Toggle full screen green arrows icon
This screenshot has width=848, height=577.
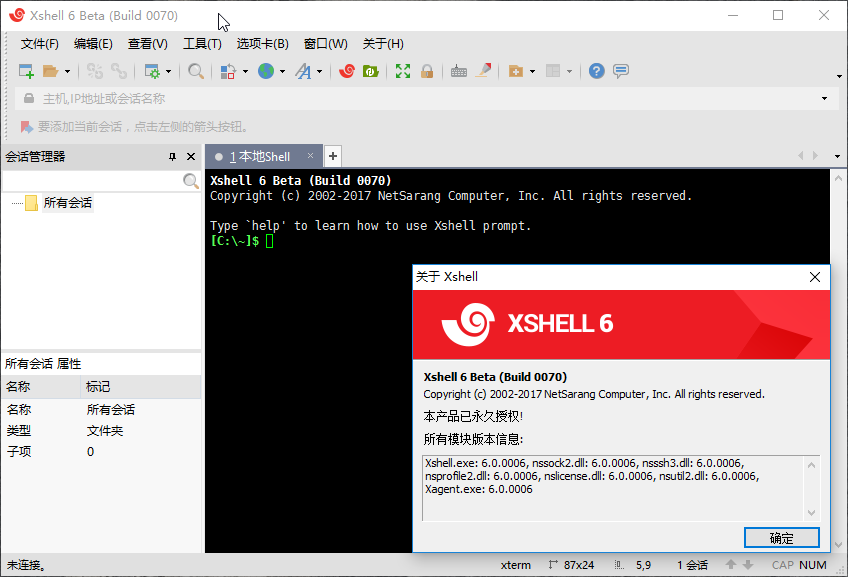click(402, 71)
